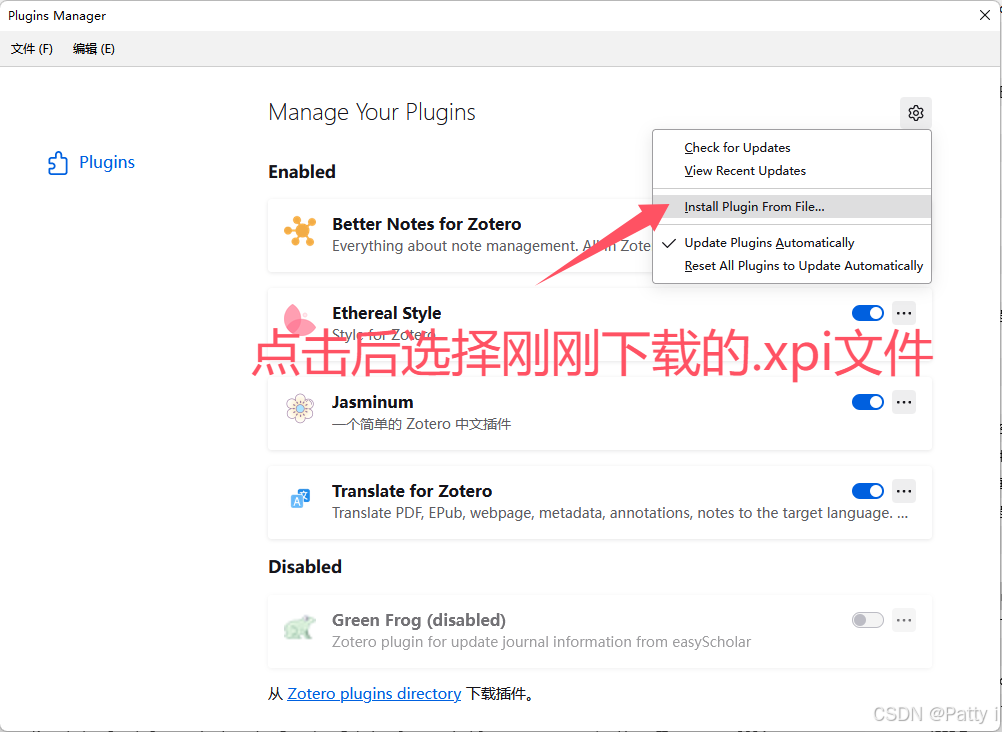Click the Green Frog (disabled) title
This screenshot has height=732, width=1002.
[419, 620]
